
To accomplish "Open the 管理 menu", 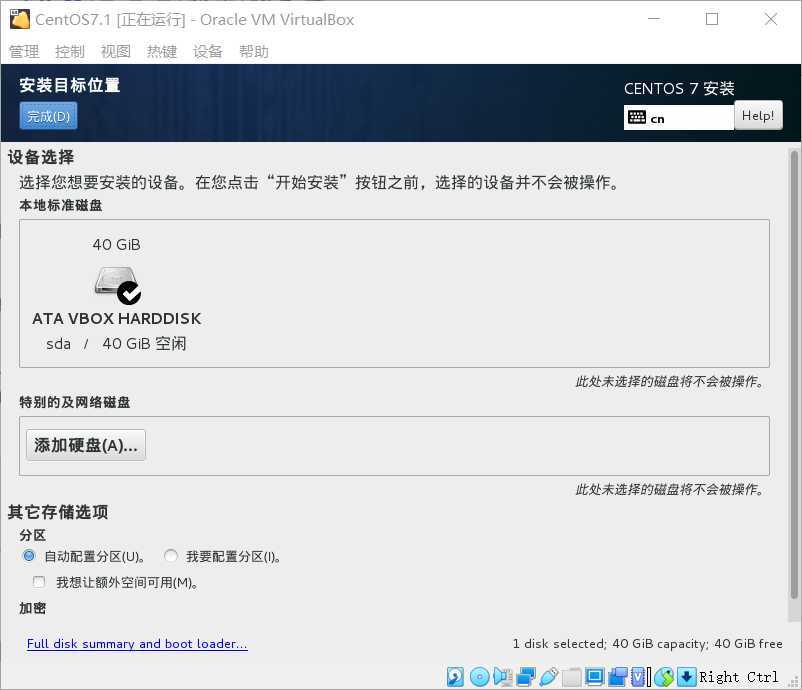I will click(24, 51).
